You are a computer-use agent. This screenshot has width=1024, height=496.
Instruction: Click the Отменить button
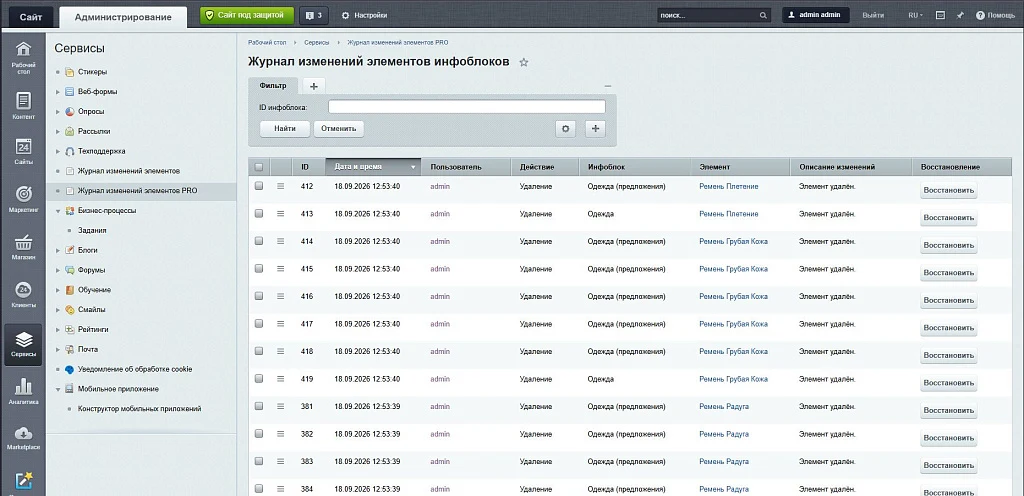[339, 129]
